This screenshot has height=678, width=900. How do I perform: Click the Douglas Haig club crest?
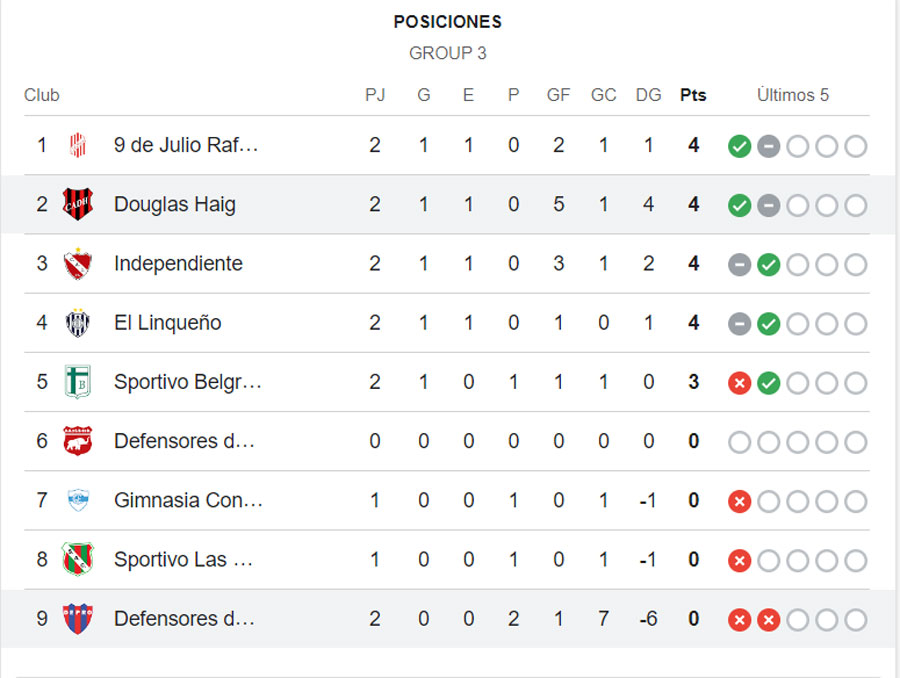pyautogui.click(x=77, y=204)
